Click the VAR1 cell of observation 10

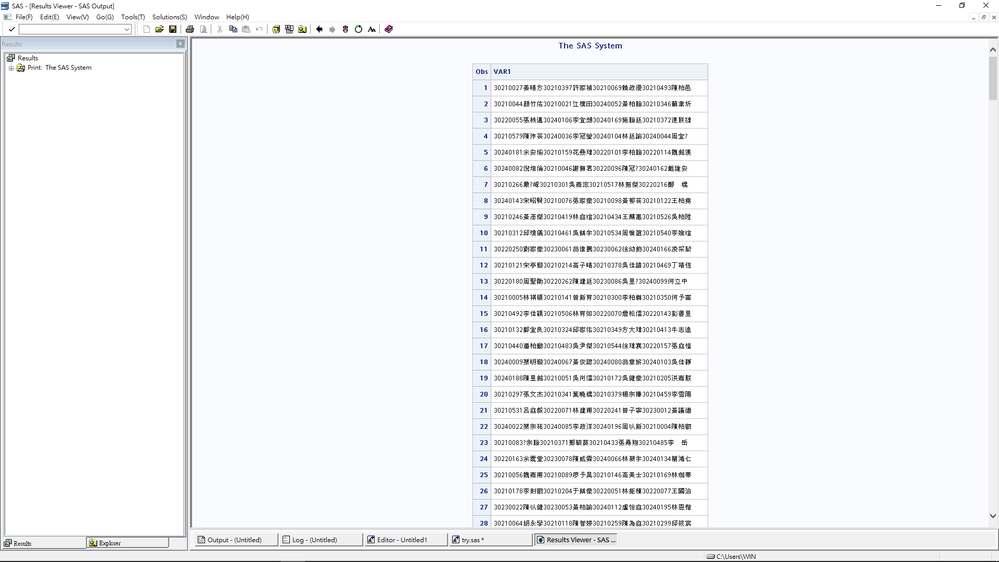[599, 233]
